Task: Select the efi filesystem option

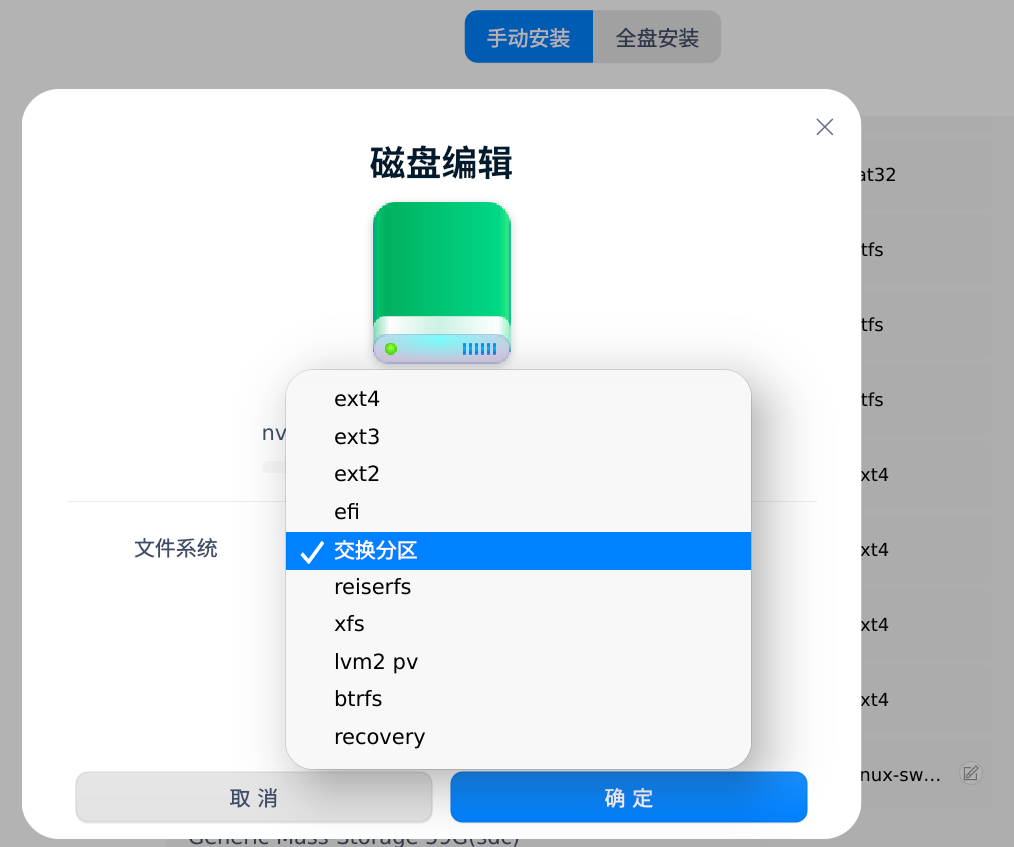Action: click(x=518, y=512)
